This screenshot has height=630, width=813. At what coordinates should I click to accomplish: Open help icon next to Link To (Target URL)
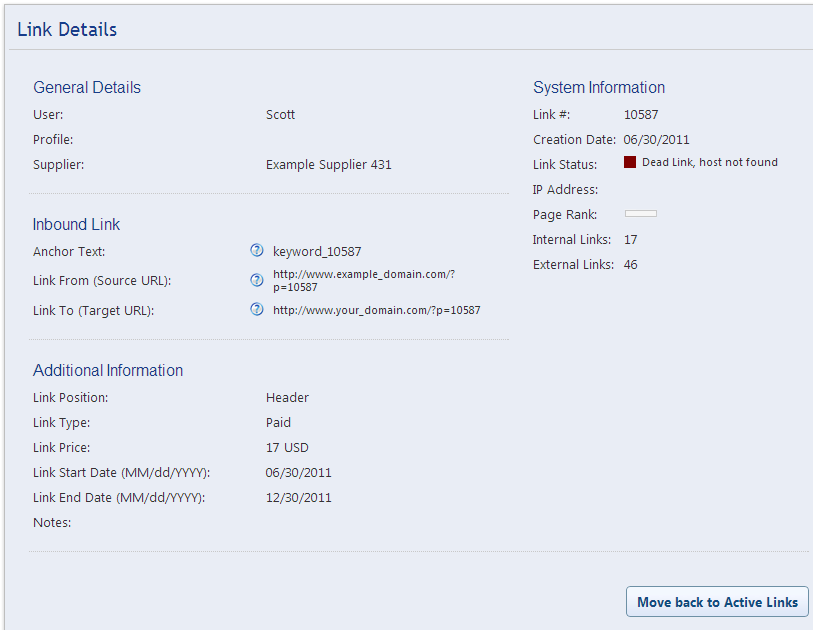pos(256,310)
